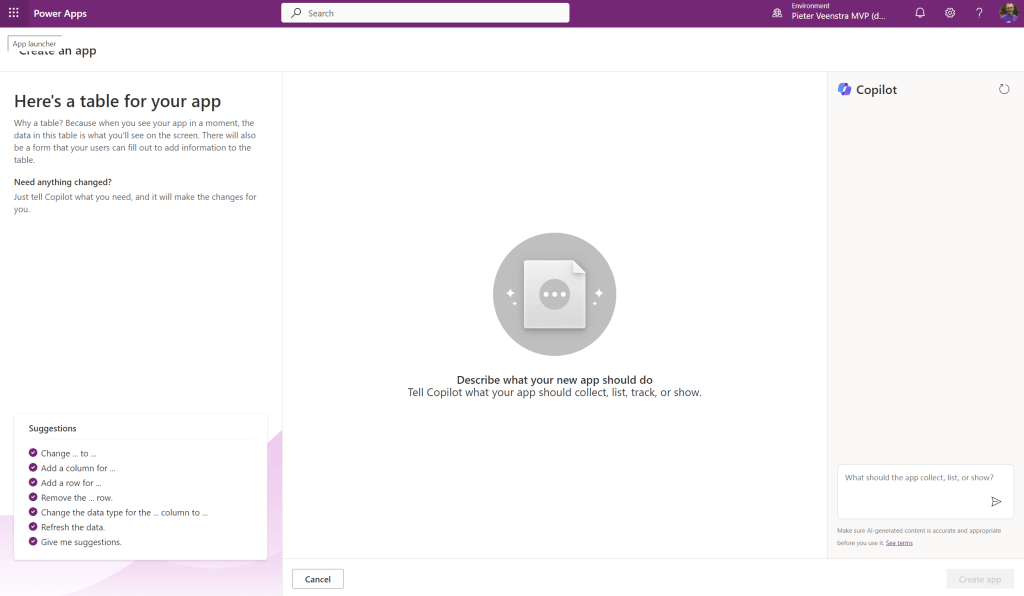Click the checkmark beside 'Add a column for ...'
The height and width of the screenshot is (596, 1024).
pyautogui.click(x=33, y=467)
